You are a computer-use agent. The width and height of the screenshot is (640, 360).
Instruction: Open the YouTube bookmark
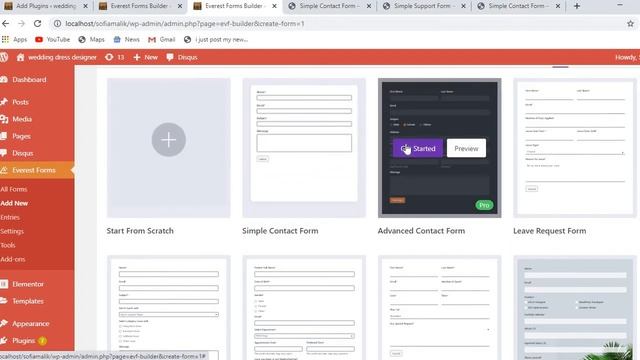click(x=53, y=40)
